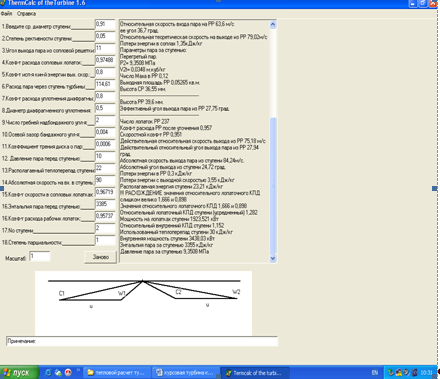Click the ThermCalc title bar app icon
The height and width of the screenshot is (379, 440).
[x=3, y=3]
